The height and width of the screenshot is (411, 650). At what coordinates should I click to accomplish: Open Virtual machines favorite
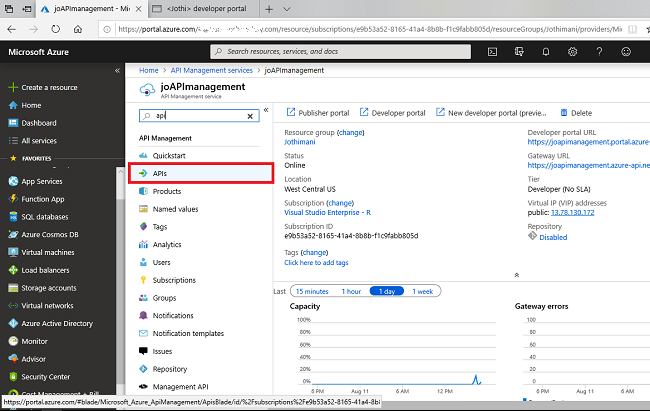[41, 253]
